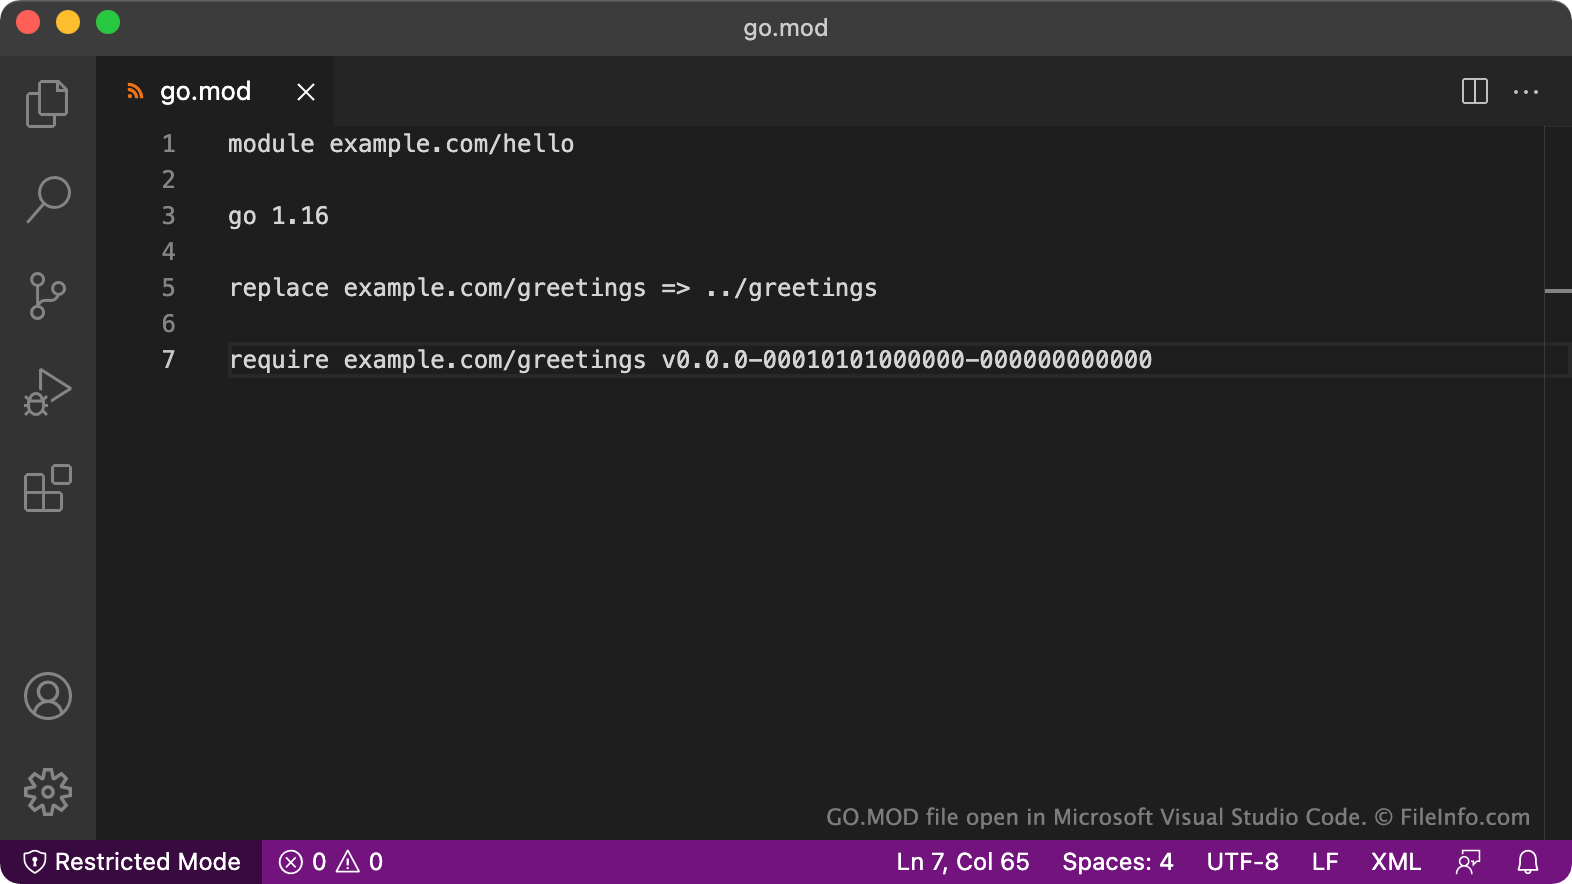Click the go.mod file type icon in tab
1572x884 pixels.
(135, 92)
